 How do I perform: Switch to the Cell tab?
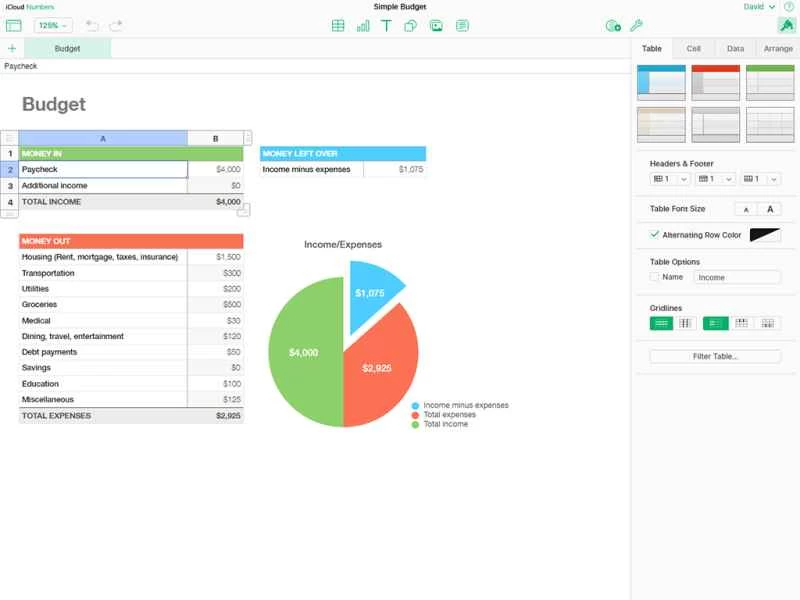(694, 47)
